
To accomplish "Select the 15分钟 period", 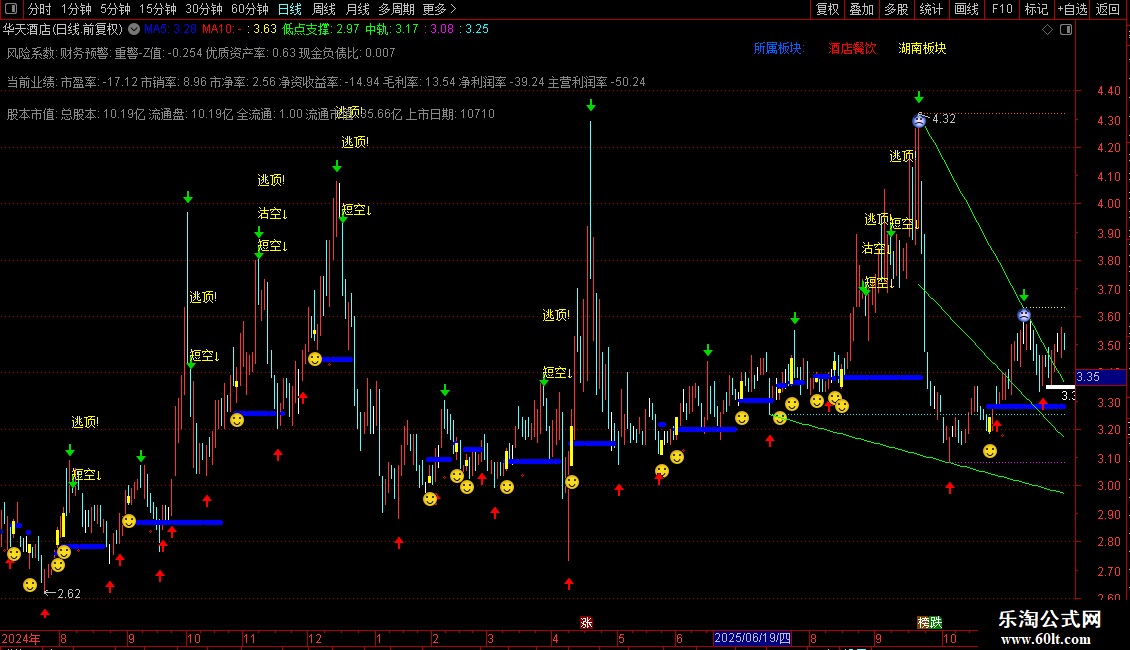I will click(157, 9).
